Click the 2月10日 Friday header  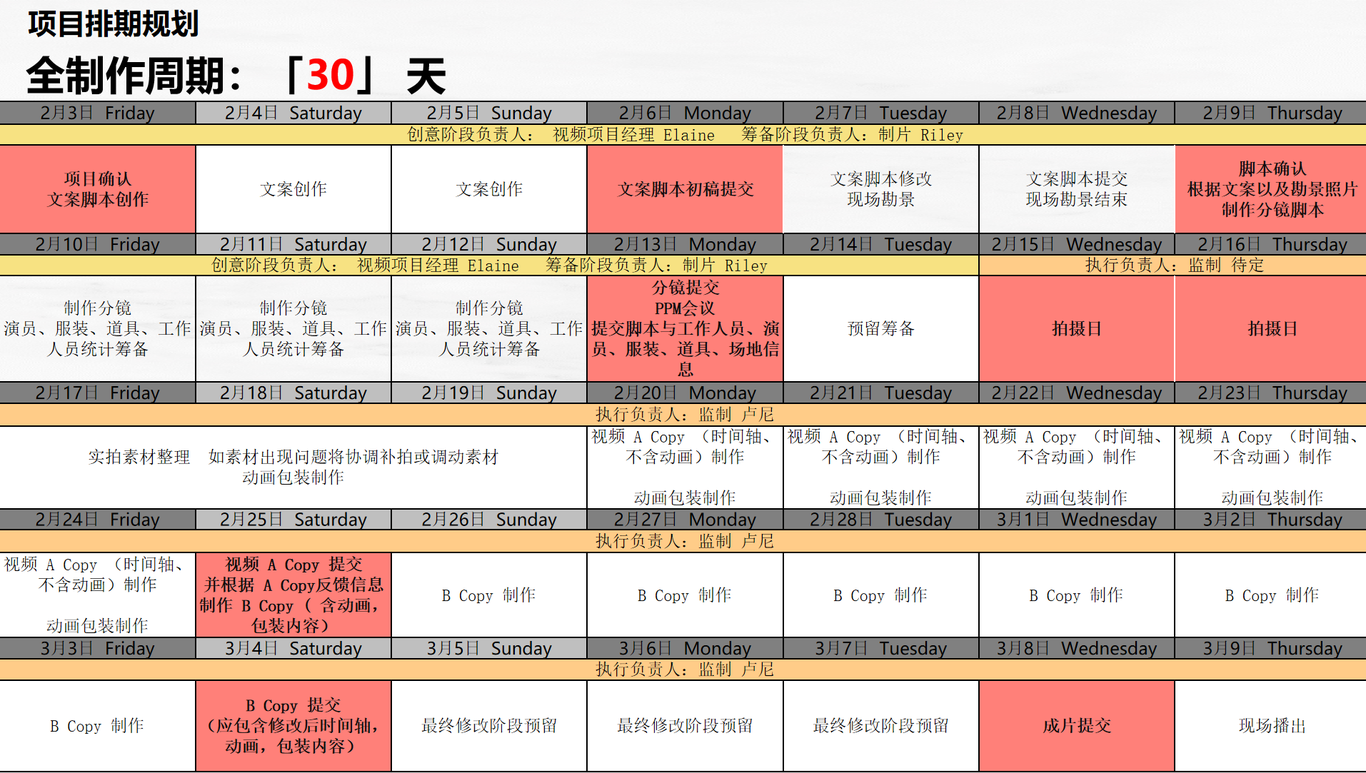click(x=98, y=244)
